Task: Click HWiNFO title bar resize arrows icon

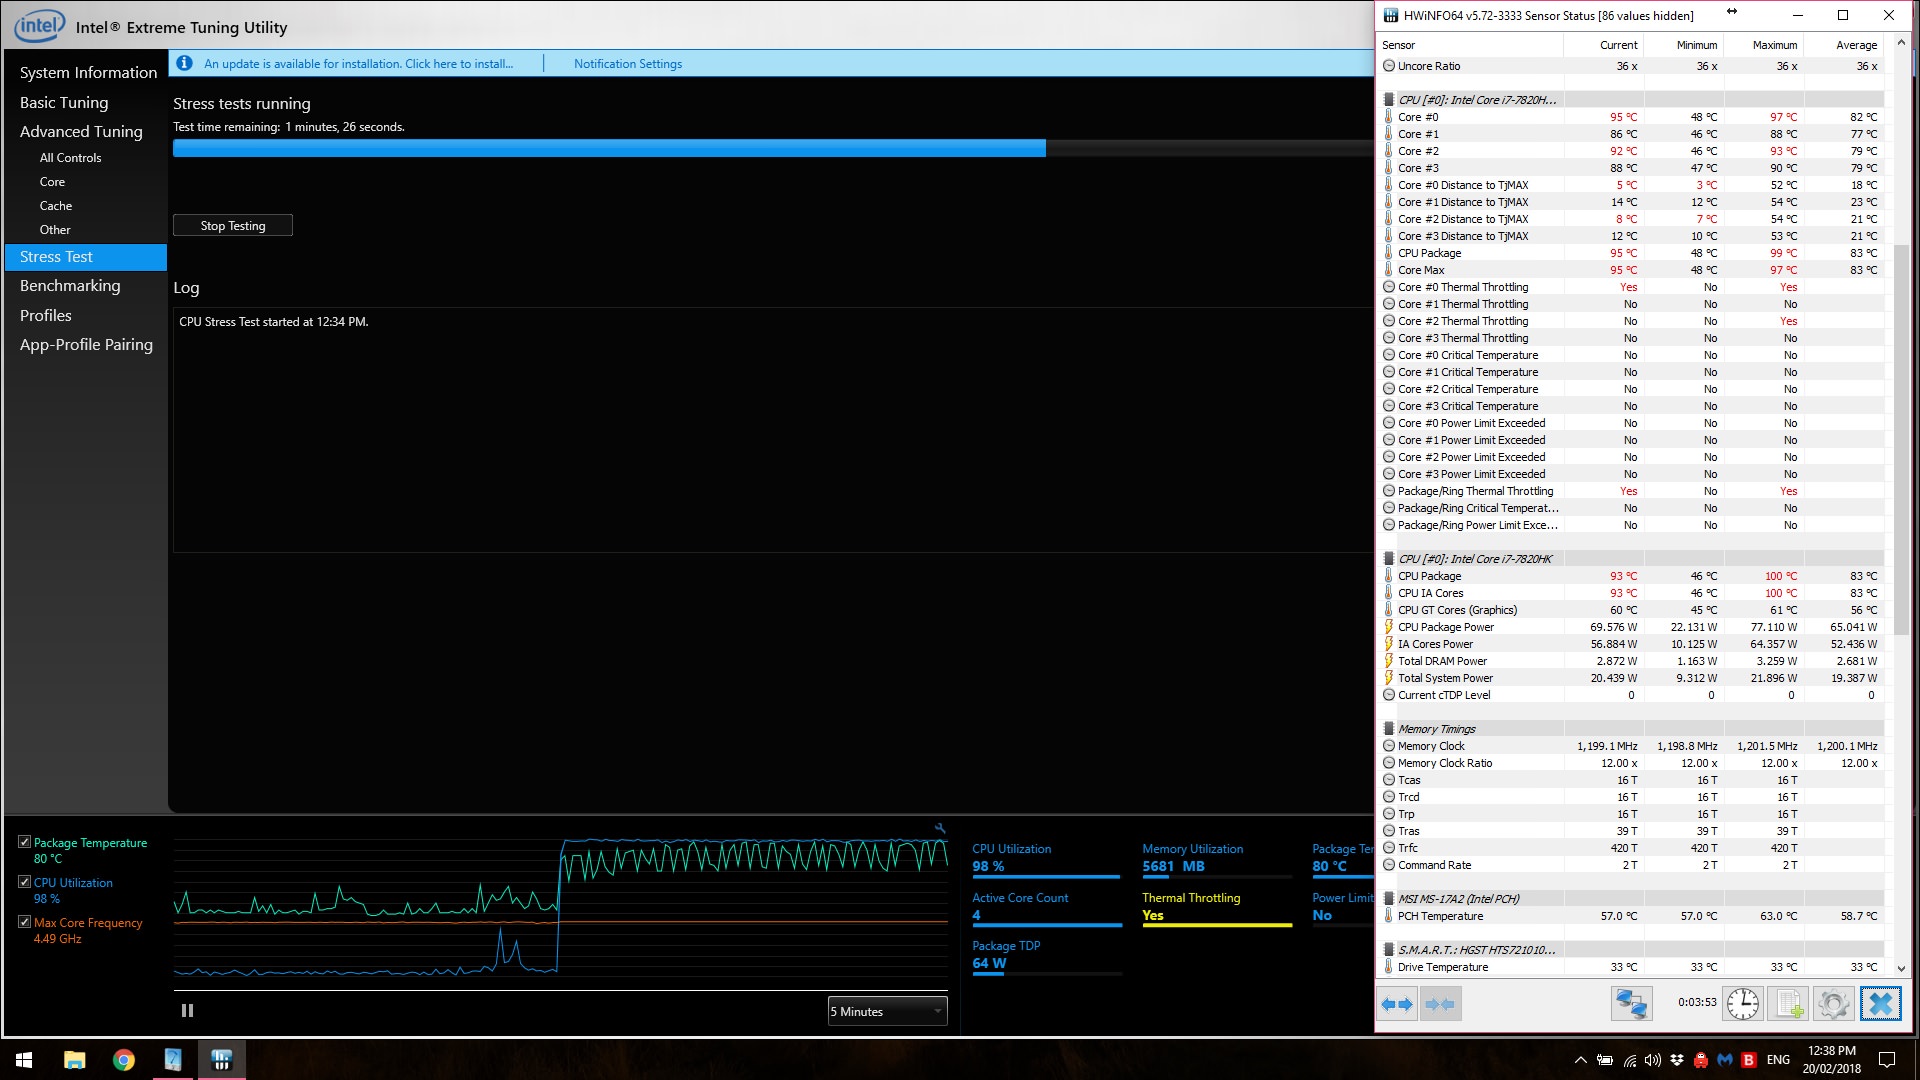Action: pos(1732,12)
